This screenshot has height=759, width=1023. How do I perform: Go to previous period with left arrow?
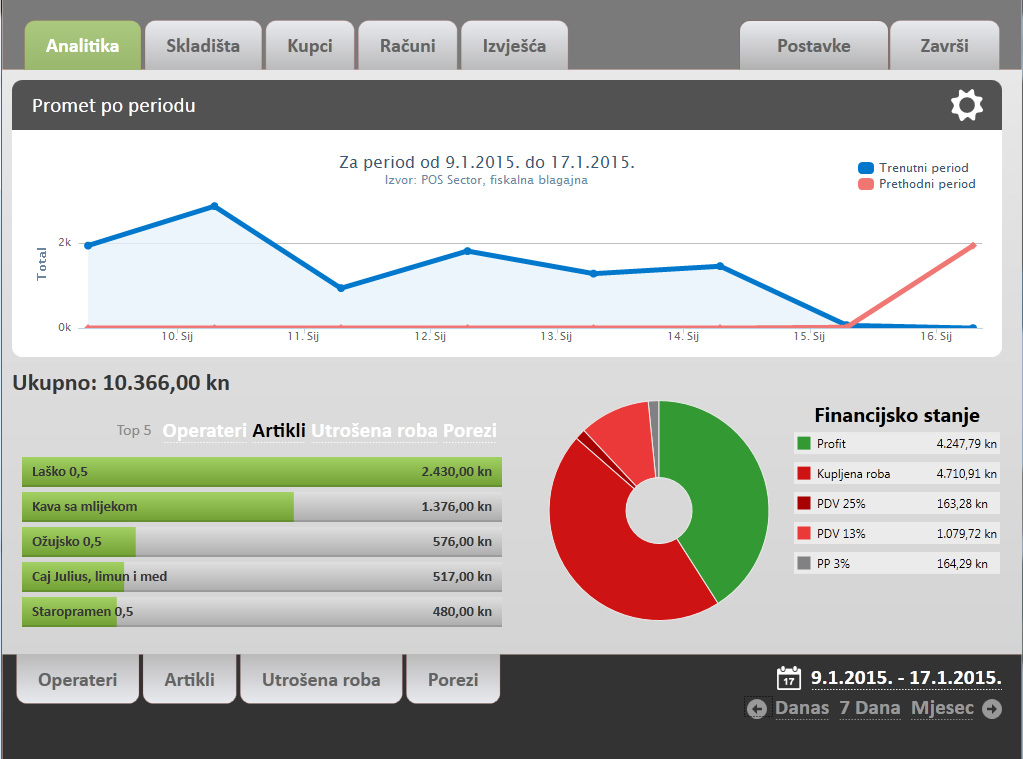[757, 709]
